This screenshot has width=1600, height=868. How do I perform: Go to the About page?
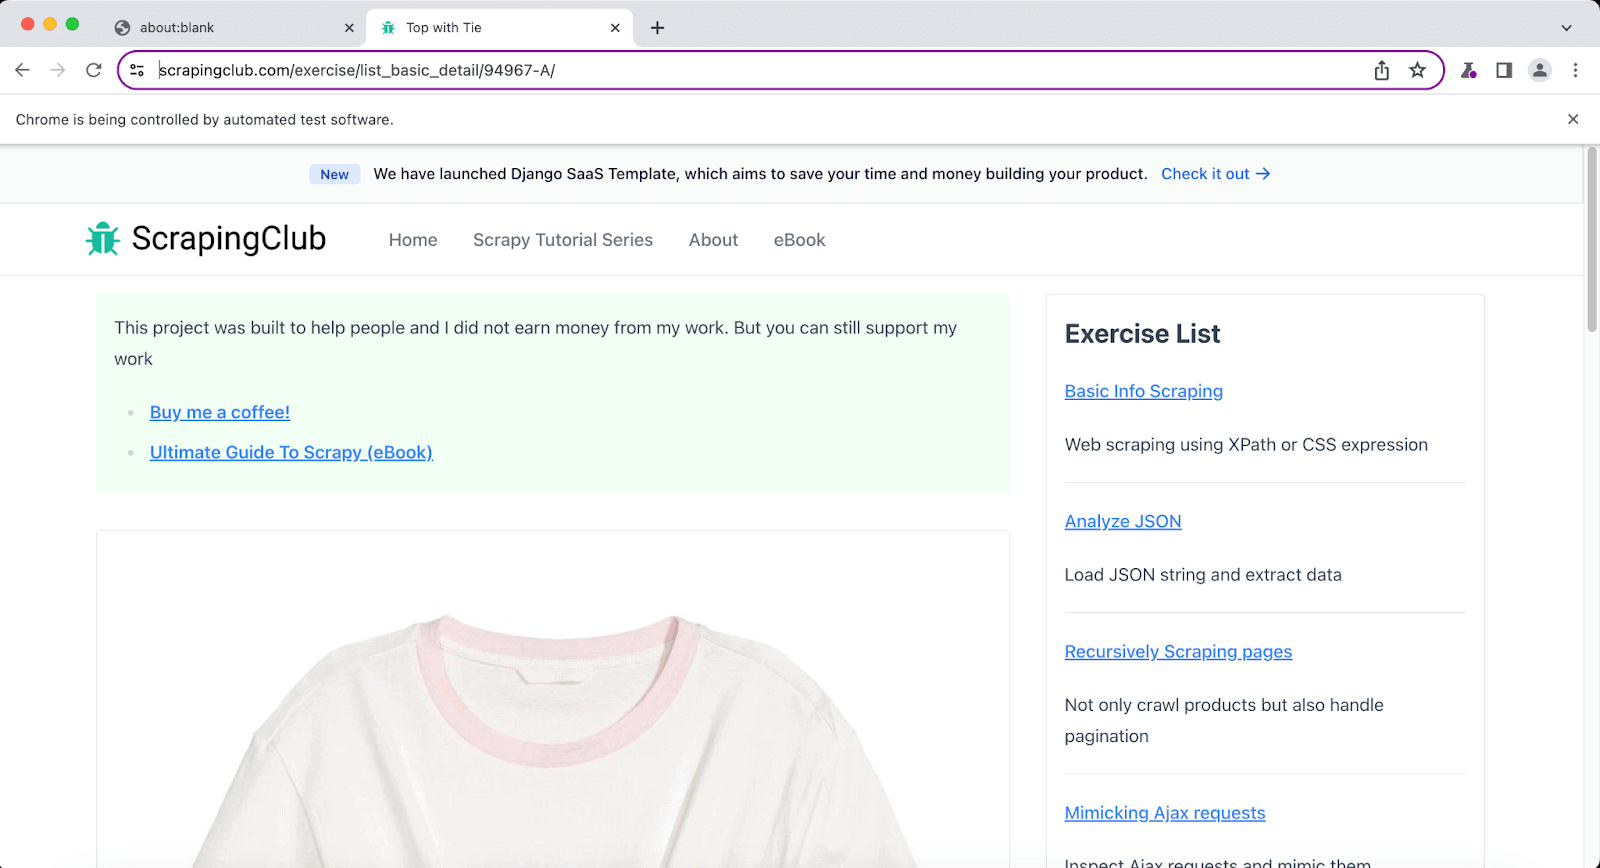click(713, 240)
